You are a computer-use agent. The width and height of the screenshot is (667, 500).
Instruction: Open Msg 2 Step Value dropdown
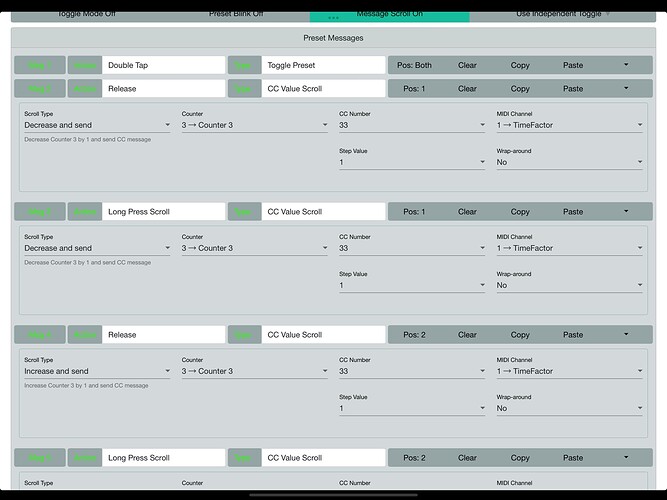412,162
